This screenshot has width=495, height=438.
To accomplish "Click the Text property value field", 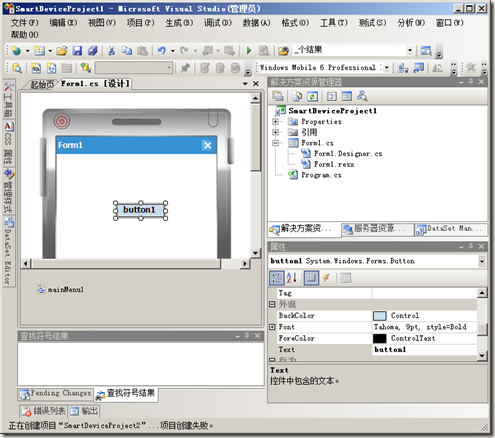I will (x=425, y=350).
